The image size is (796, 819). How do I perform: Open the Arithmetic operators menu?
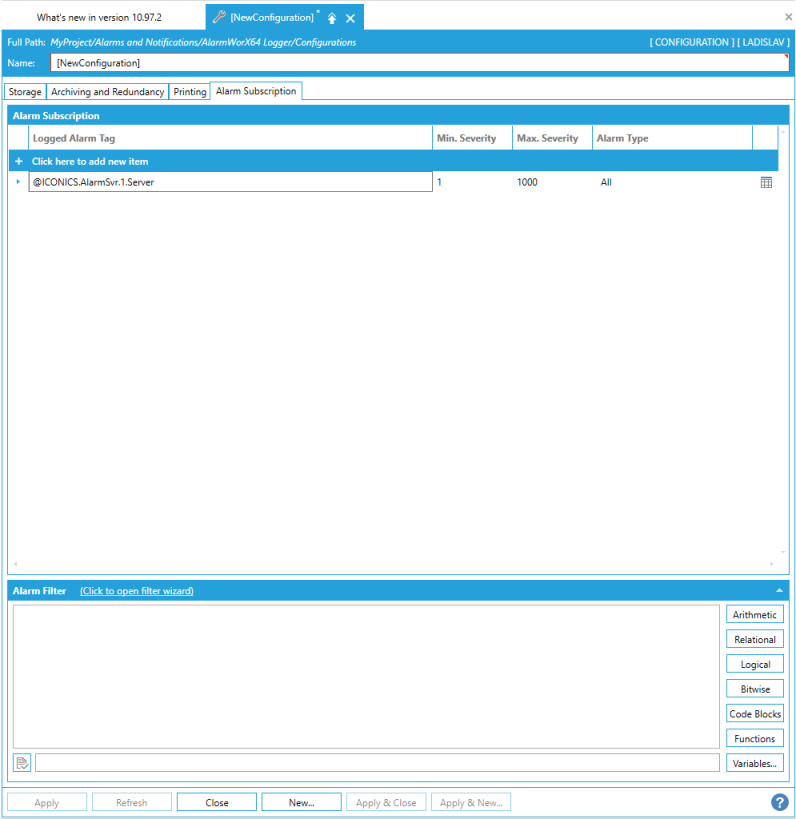tap(754, 615)
